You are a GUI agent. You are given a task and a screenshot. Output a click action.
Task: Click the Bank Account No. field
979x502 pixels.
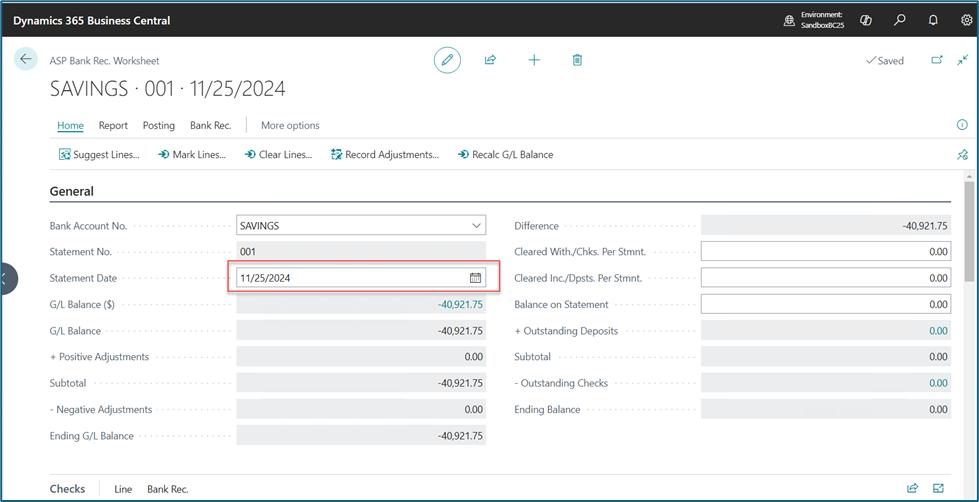[361, 225]
